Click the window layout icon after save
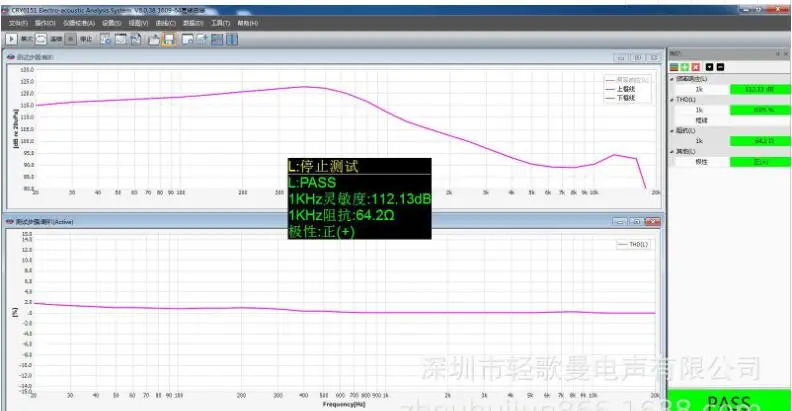 click(187, 39)
